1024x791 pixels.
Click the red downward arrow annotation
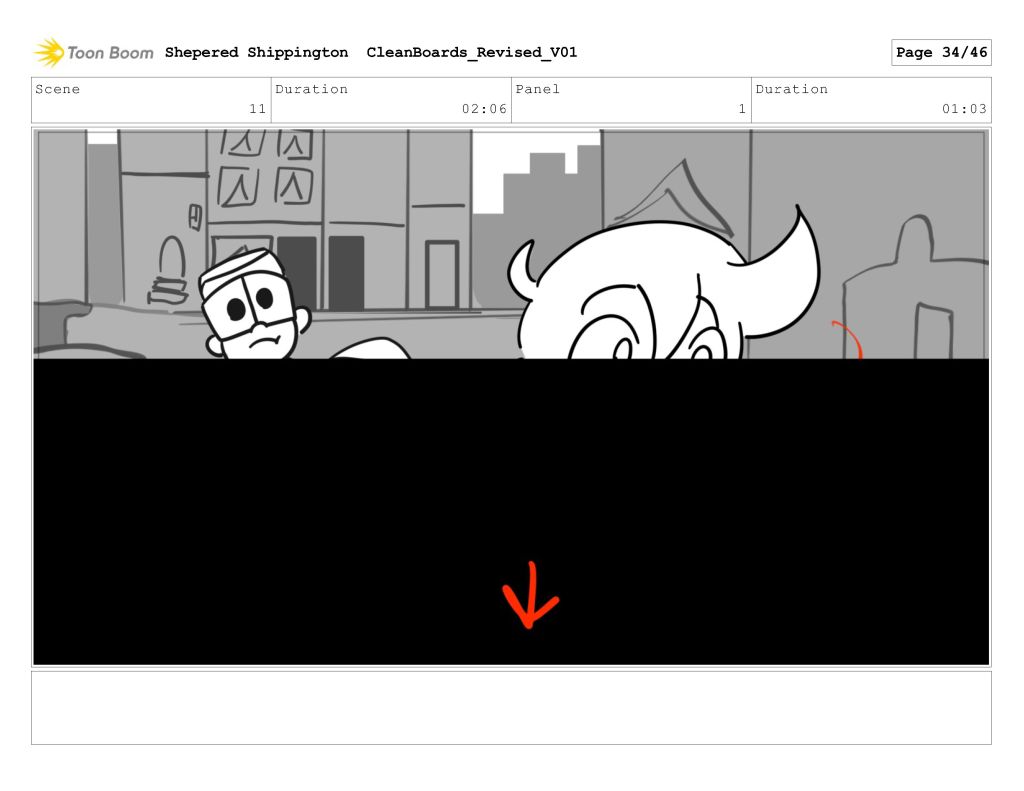click(529, 597)
